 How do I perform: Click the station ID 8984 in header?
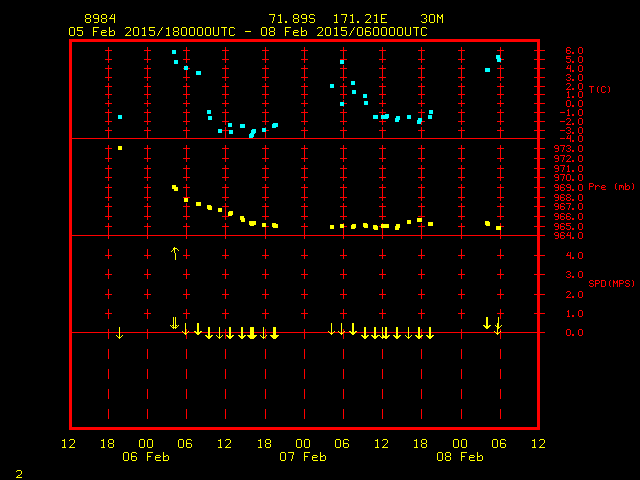point(100,19)
